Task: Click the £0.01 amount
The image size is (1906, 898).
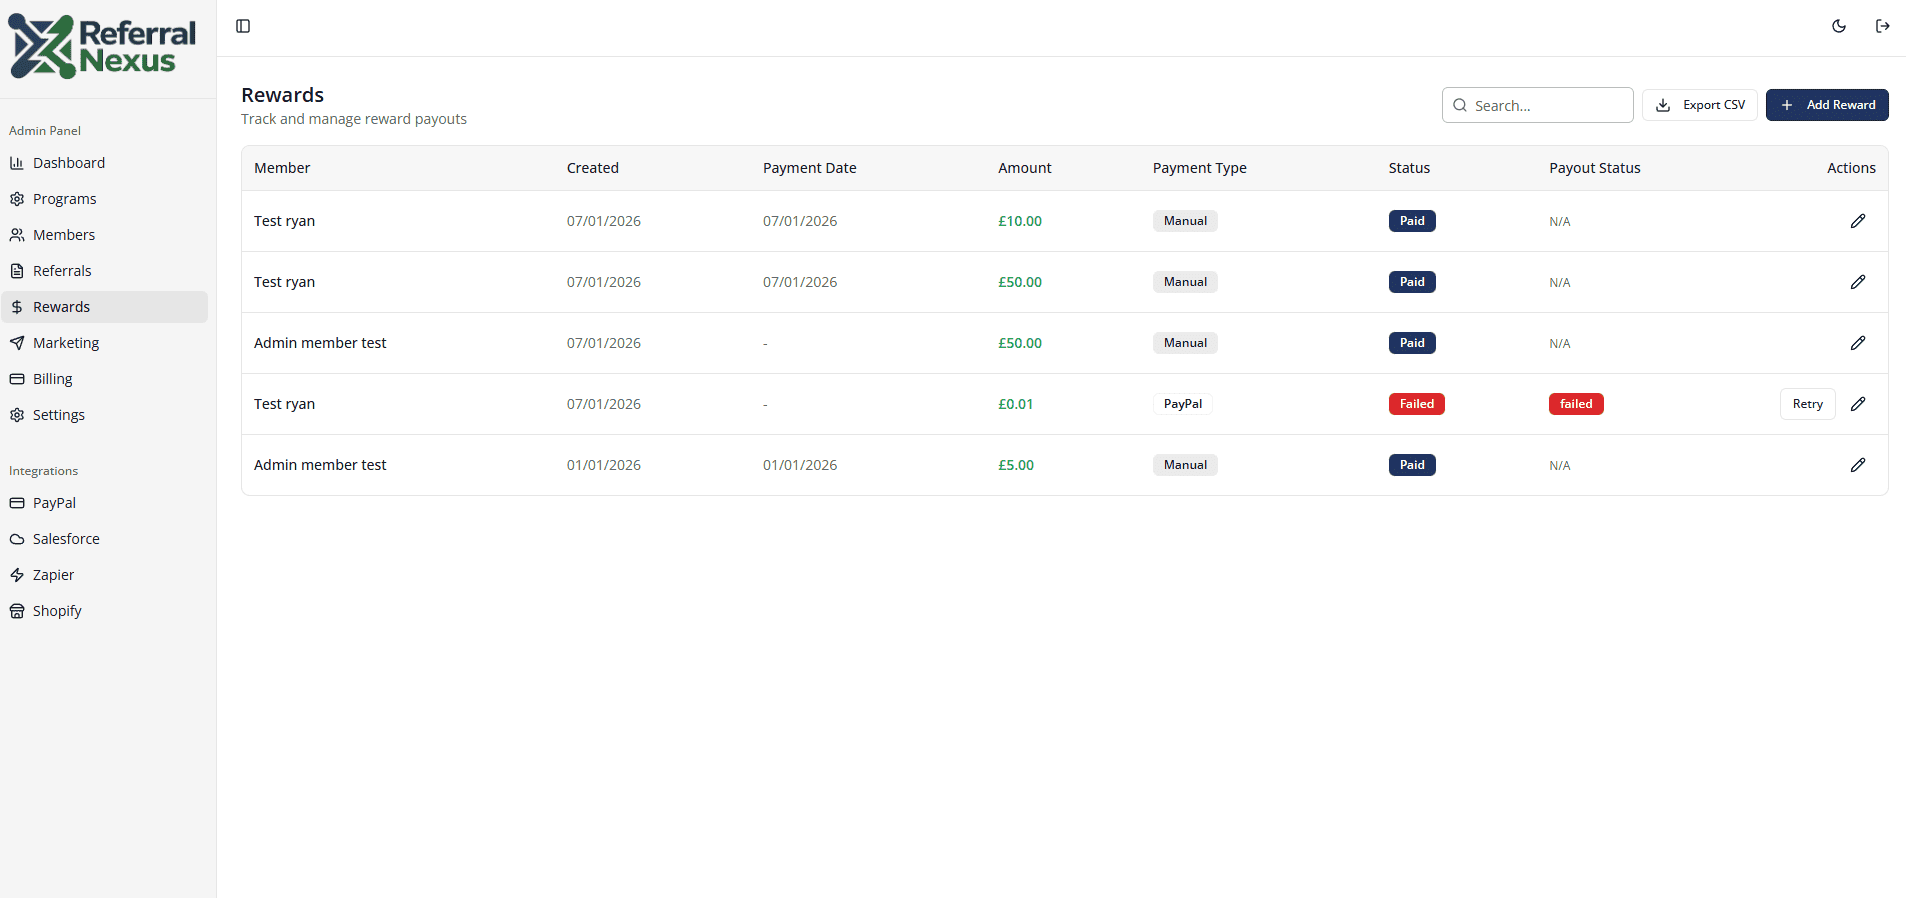Action: click(x=1016, y=404)
